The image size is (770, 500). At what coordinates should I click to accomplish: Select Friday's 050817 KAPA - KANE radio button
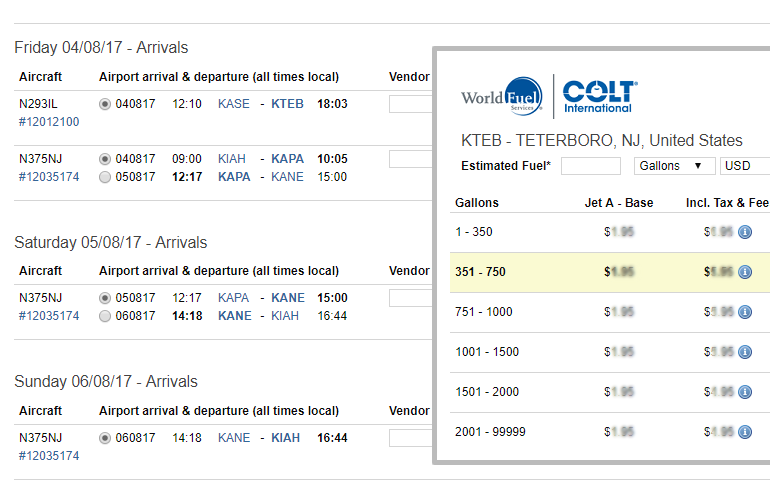[105, 177]
